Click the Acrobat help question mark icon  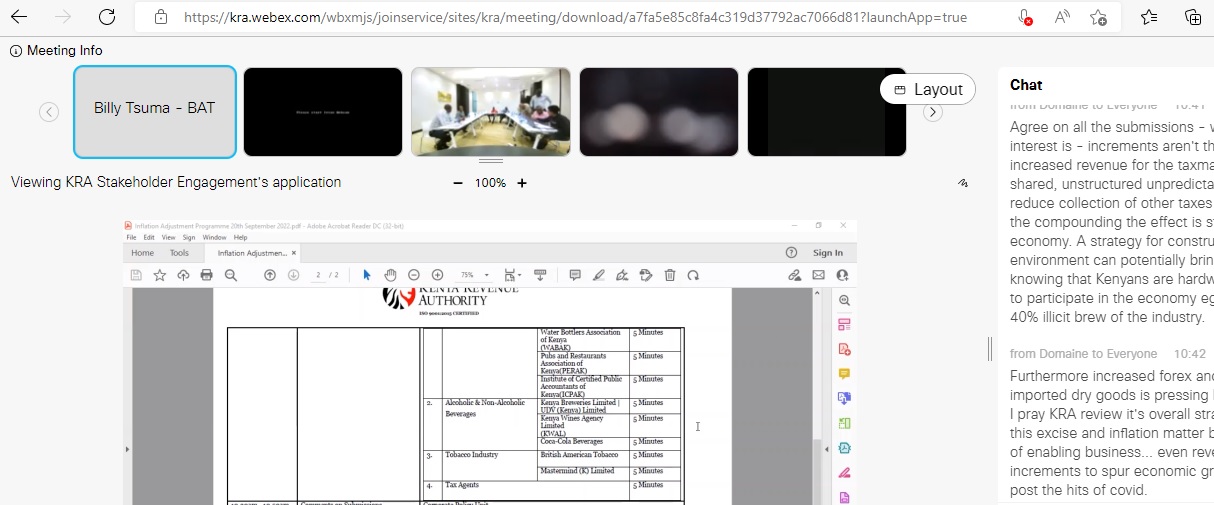792,253
